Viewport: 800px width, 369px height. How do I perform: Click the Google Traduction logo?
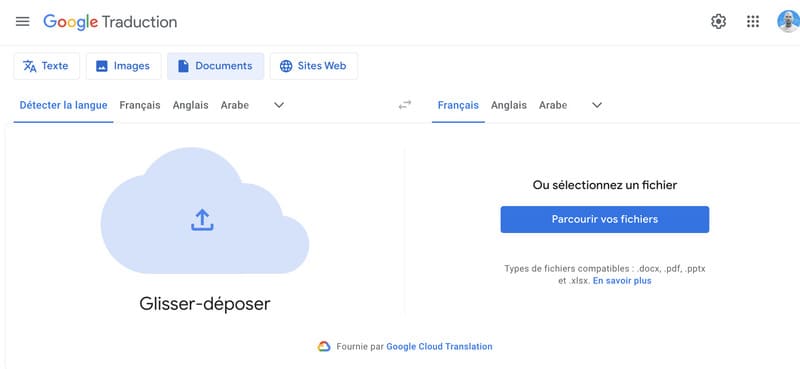point(110,22)
